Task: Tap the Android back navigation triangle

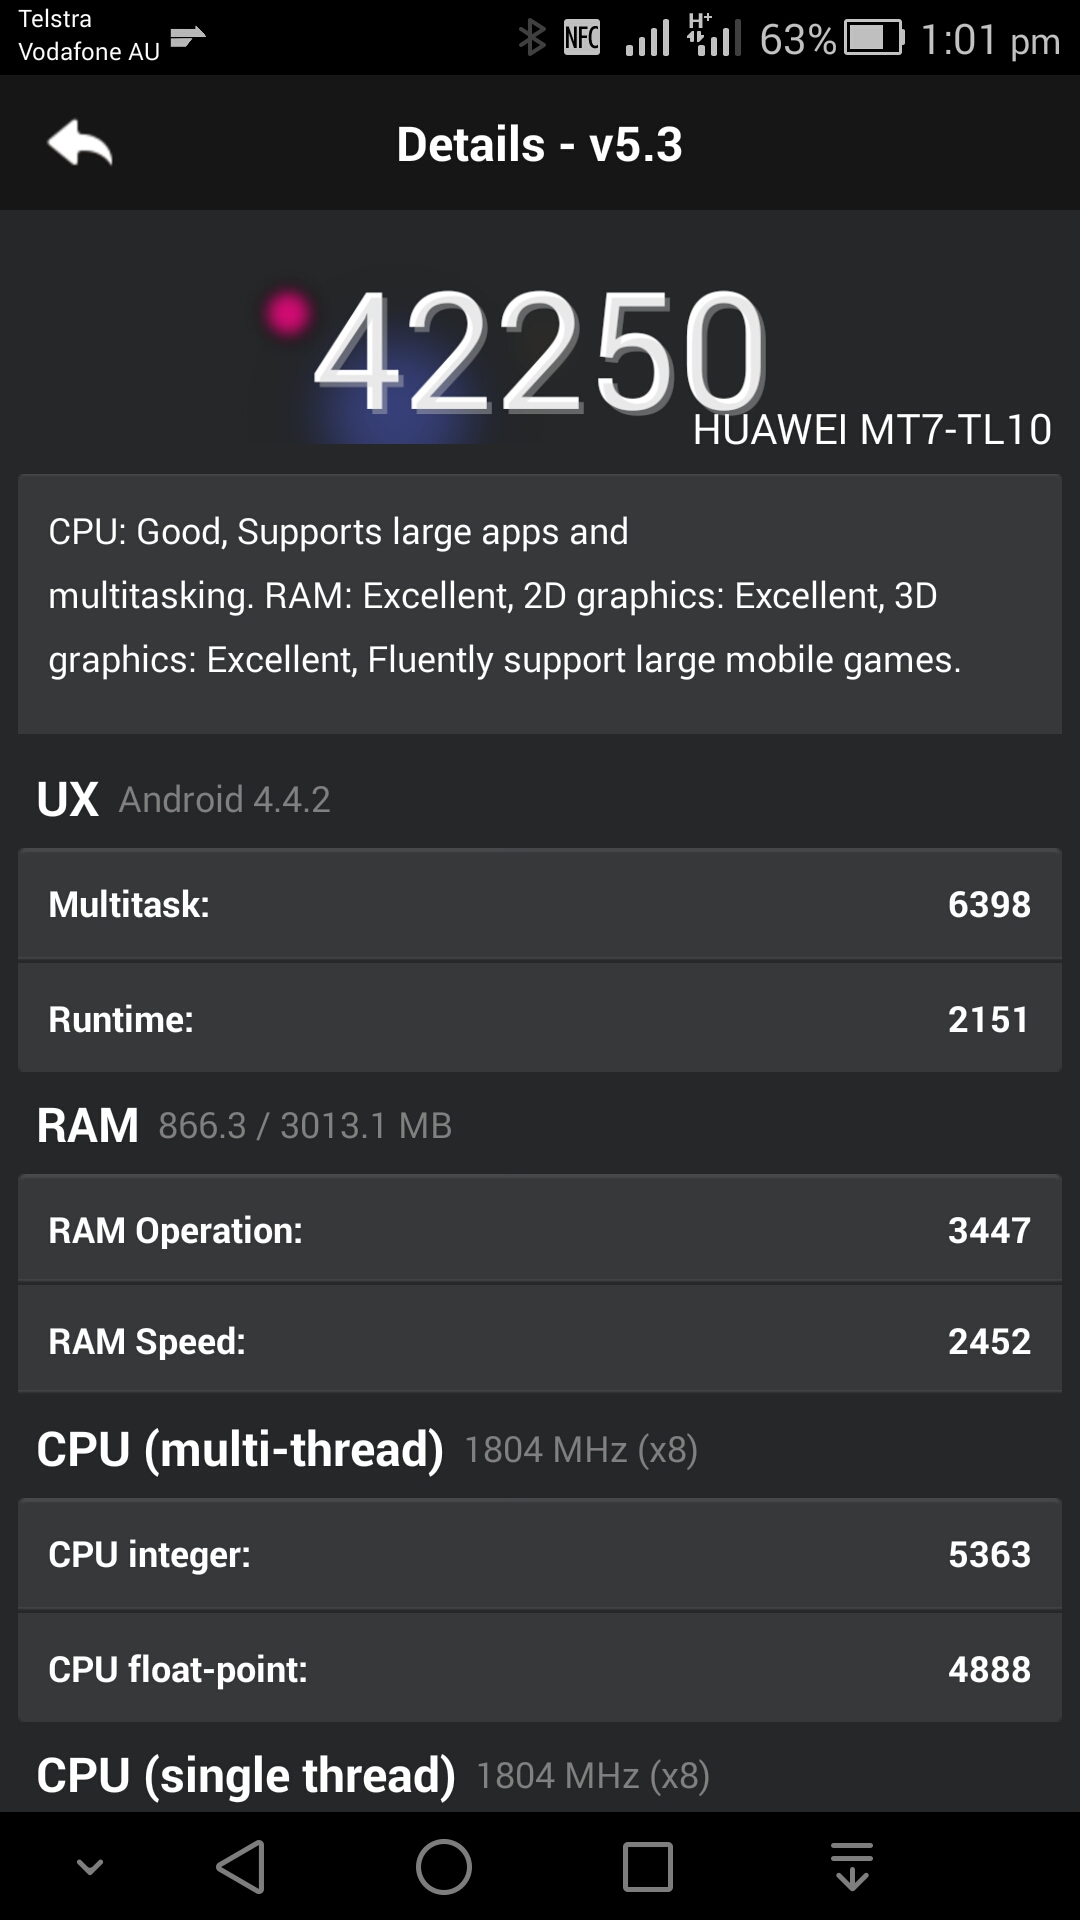Action: (241, 1866)
